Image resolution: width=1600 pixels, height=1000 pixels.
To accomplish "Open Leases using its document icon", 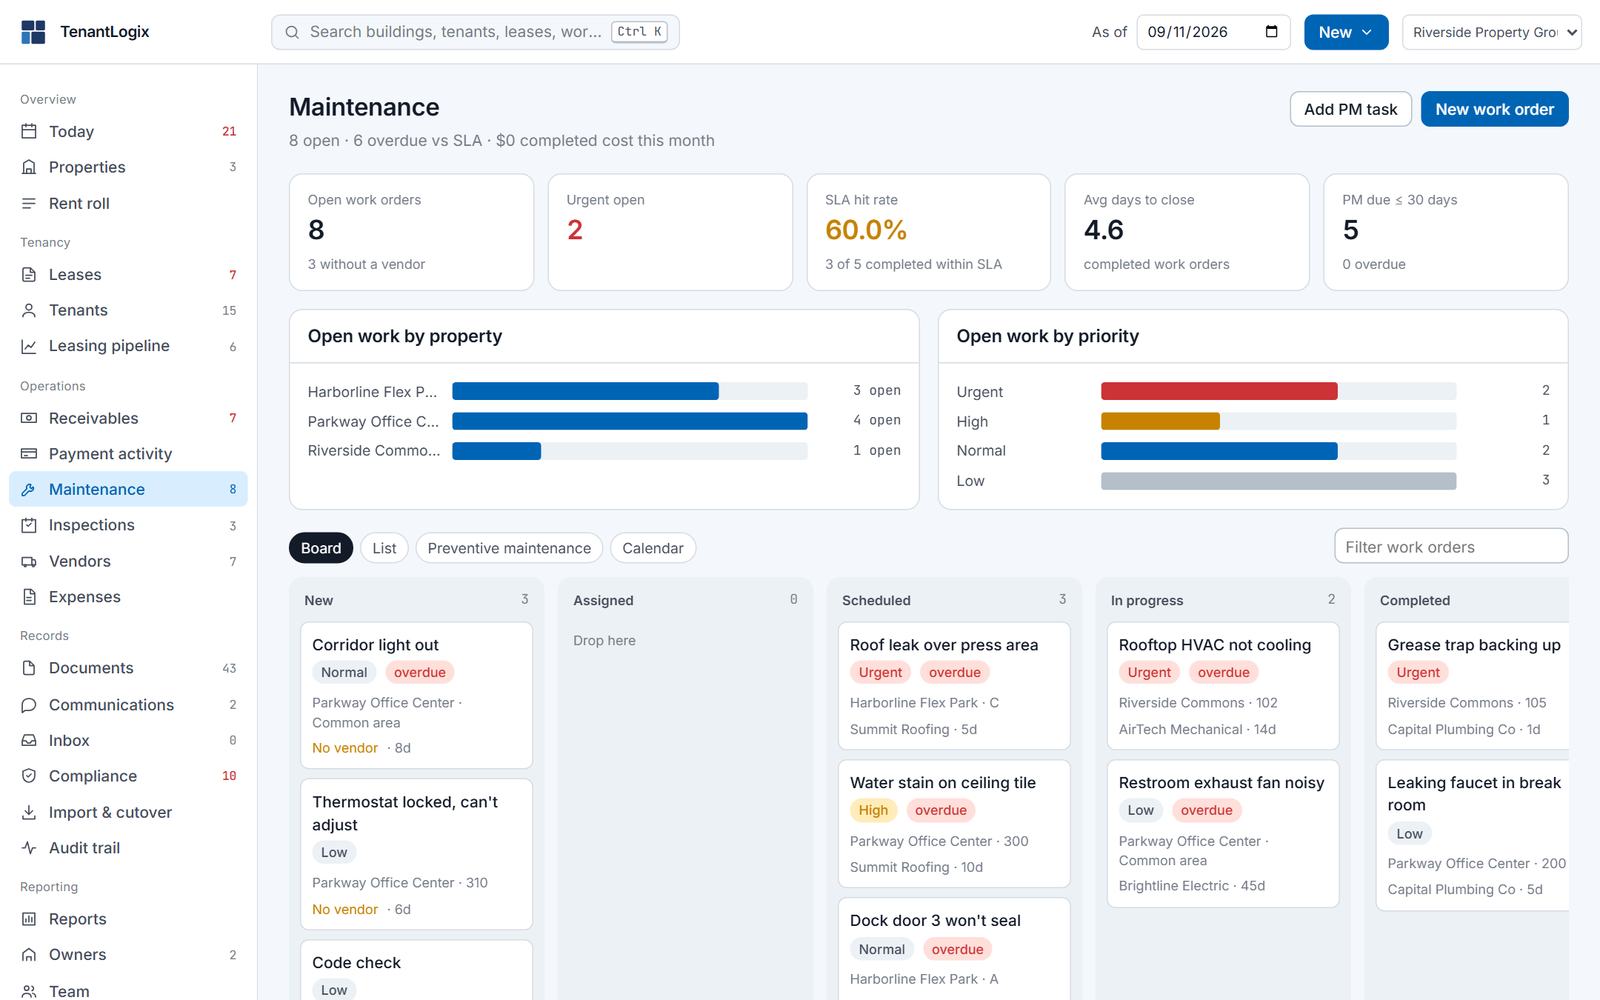I will pyautogui.click(x=29, y=274).
